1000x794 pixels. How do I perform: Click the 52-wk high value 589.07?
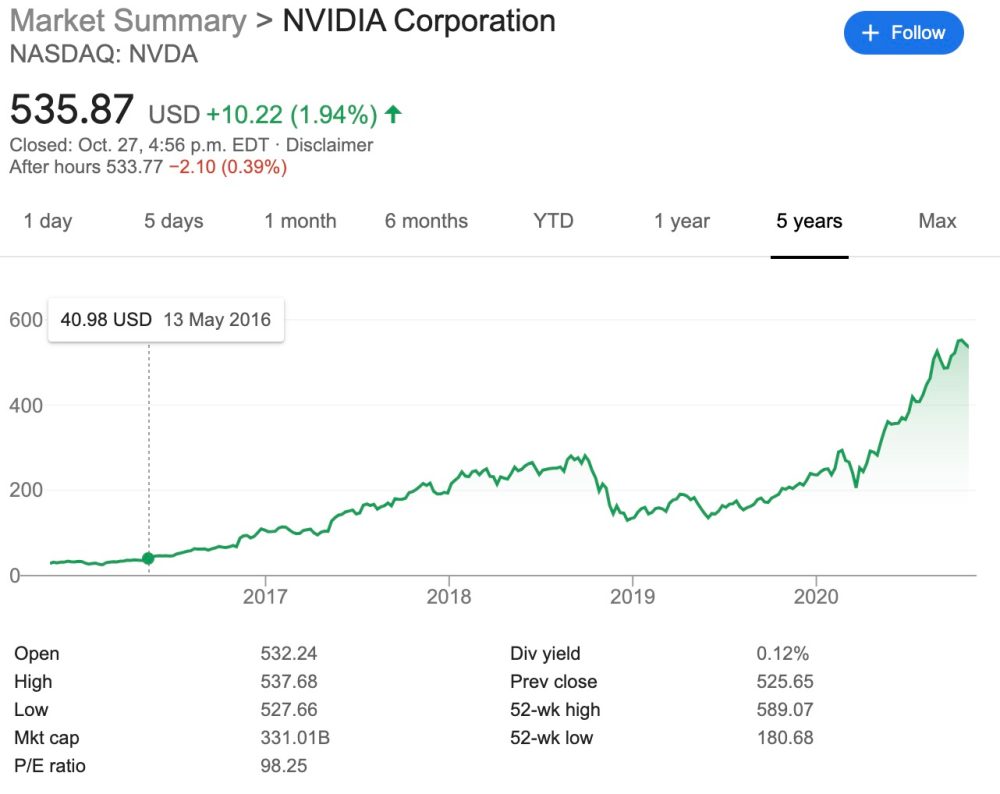(x=785, y=710)
